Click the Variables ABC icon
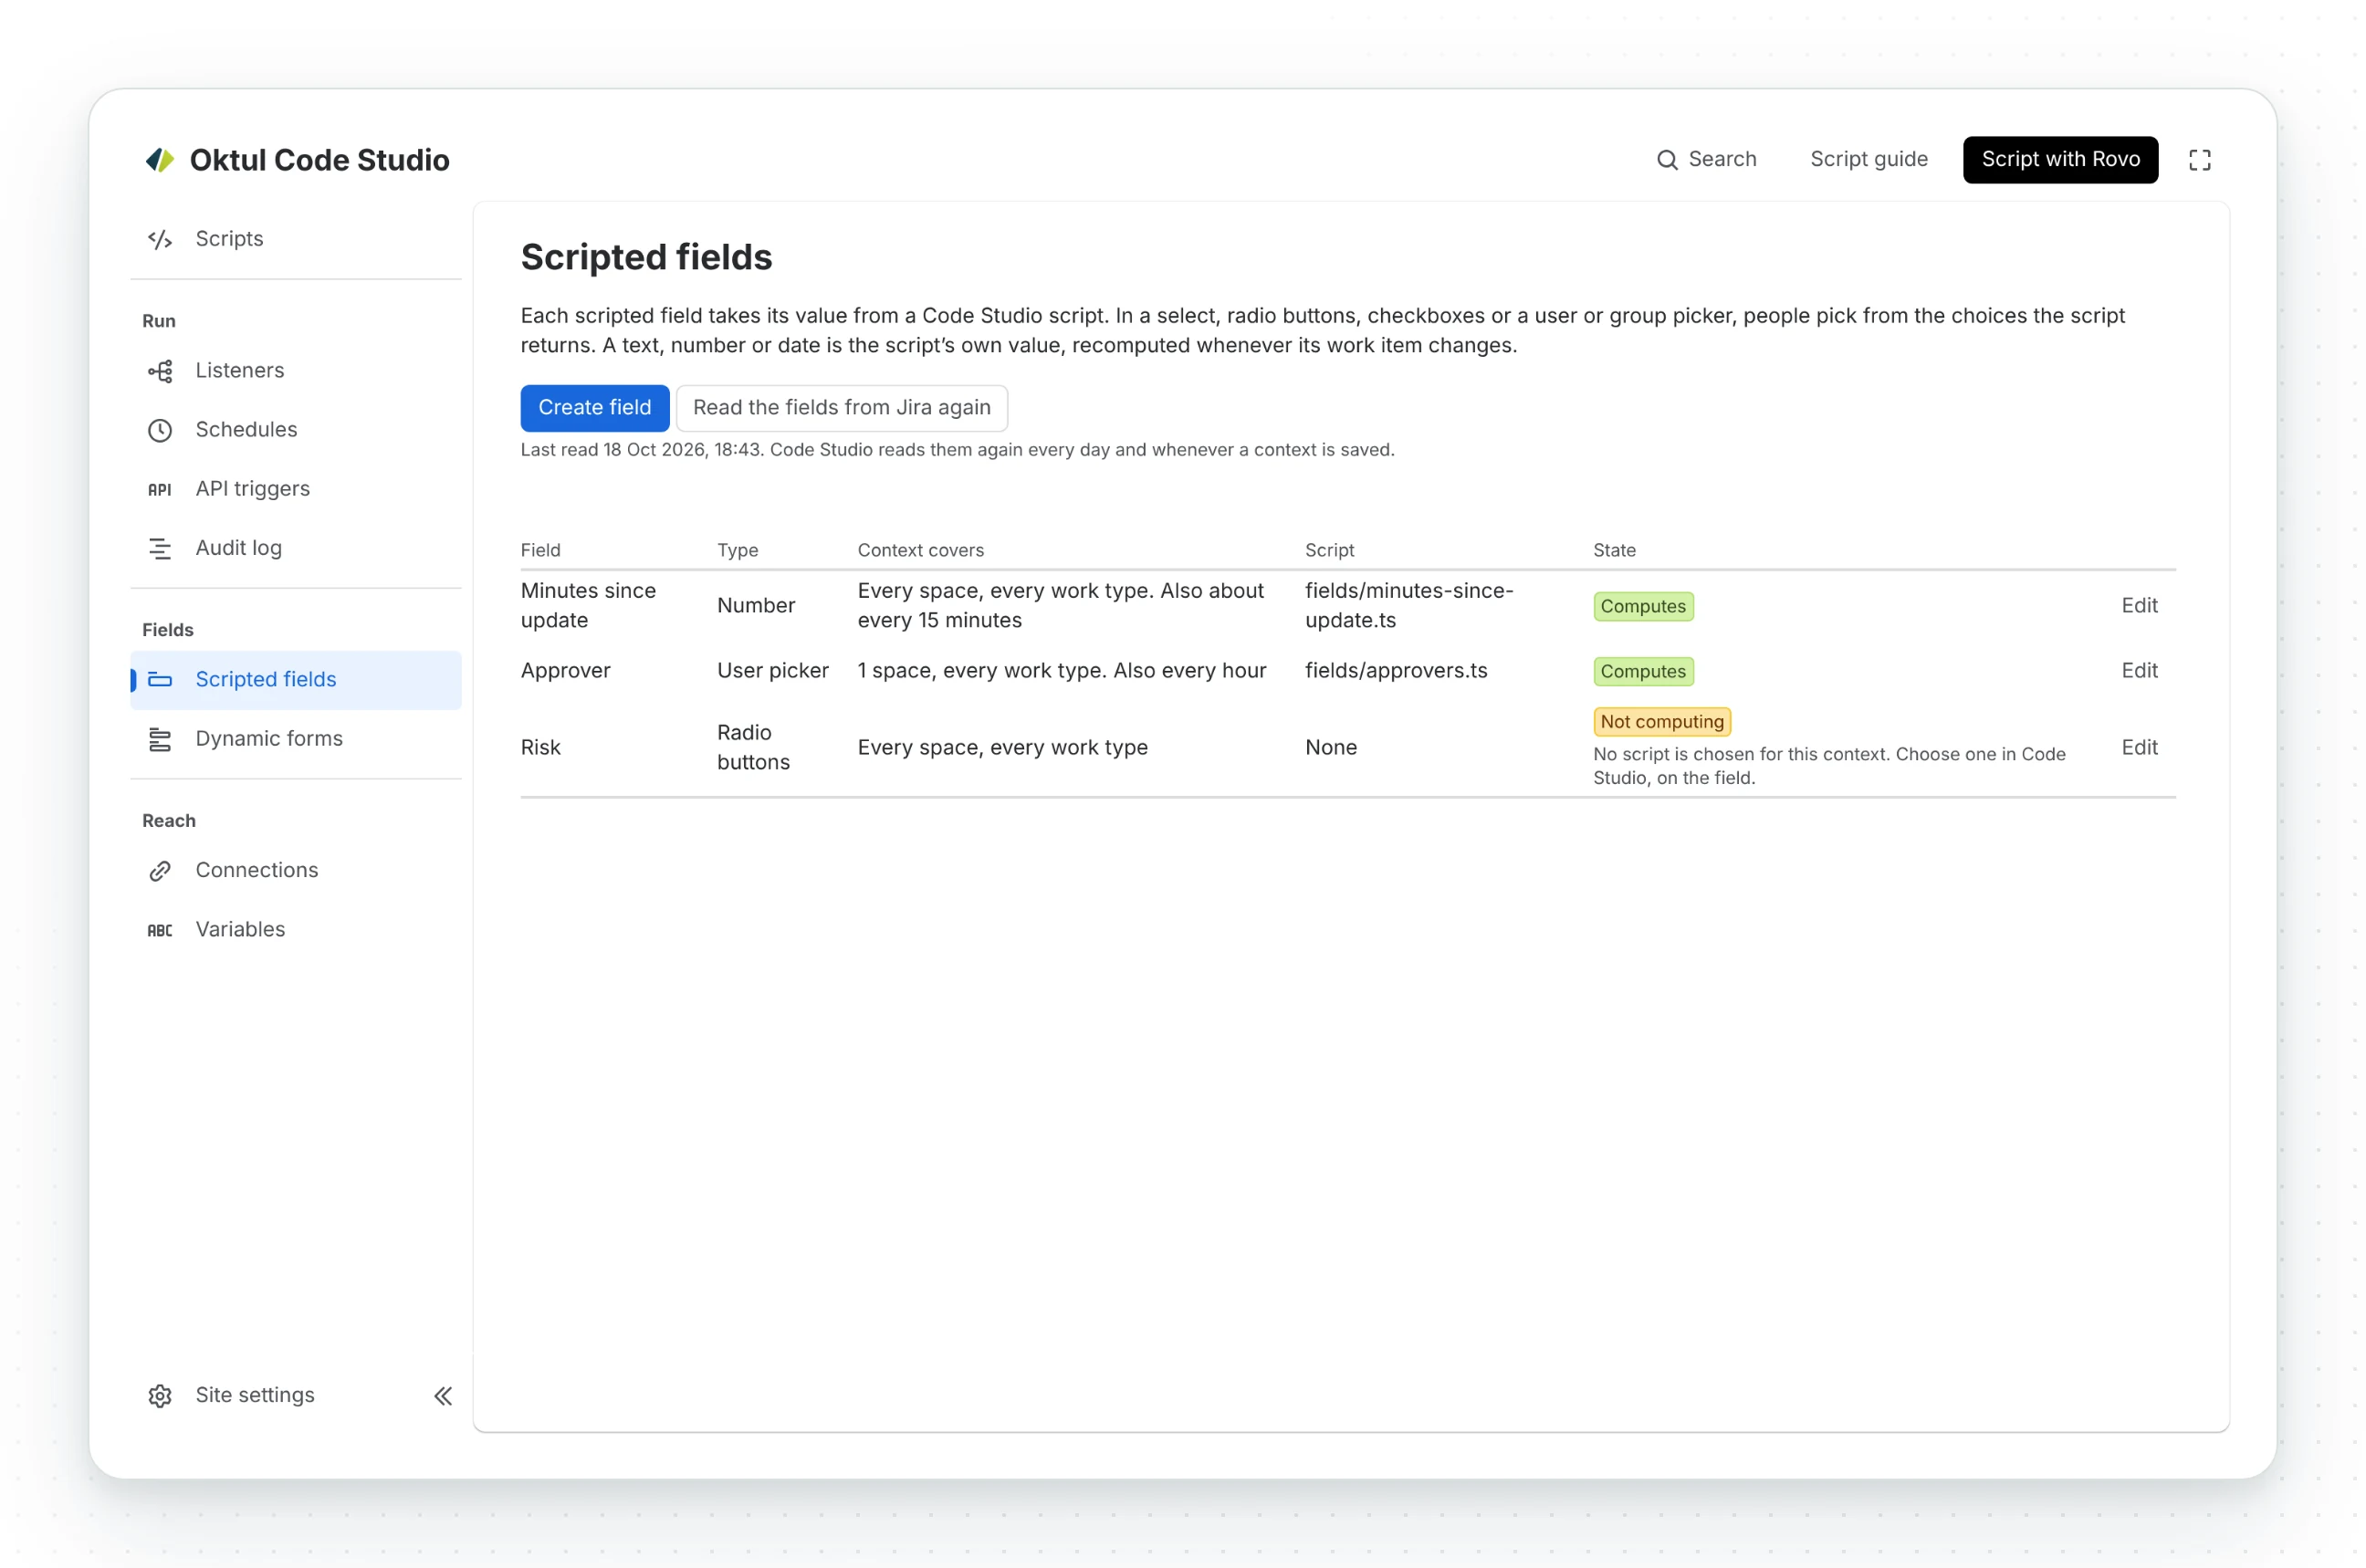Viewport: 2366px width, 1568px height. point(160,930)
